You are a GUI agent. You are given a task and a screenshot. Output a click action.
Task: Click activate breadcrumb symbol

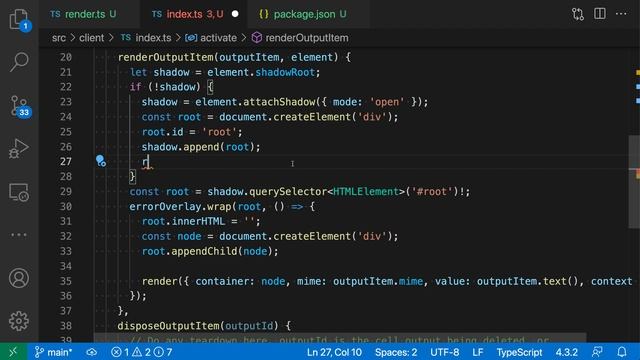[211, 38]
